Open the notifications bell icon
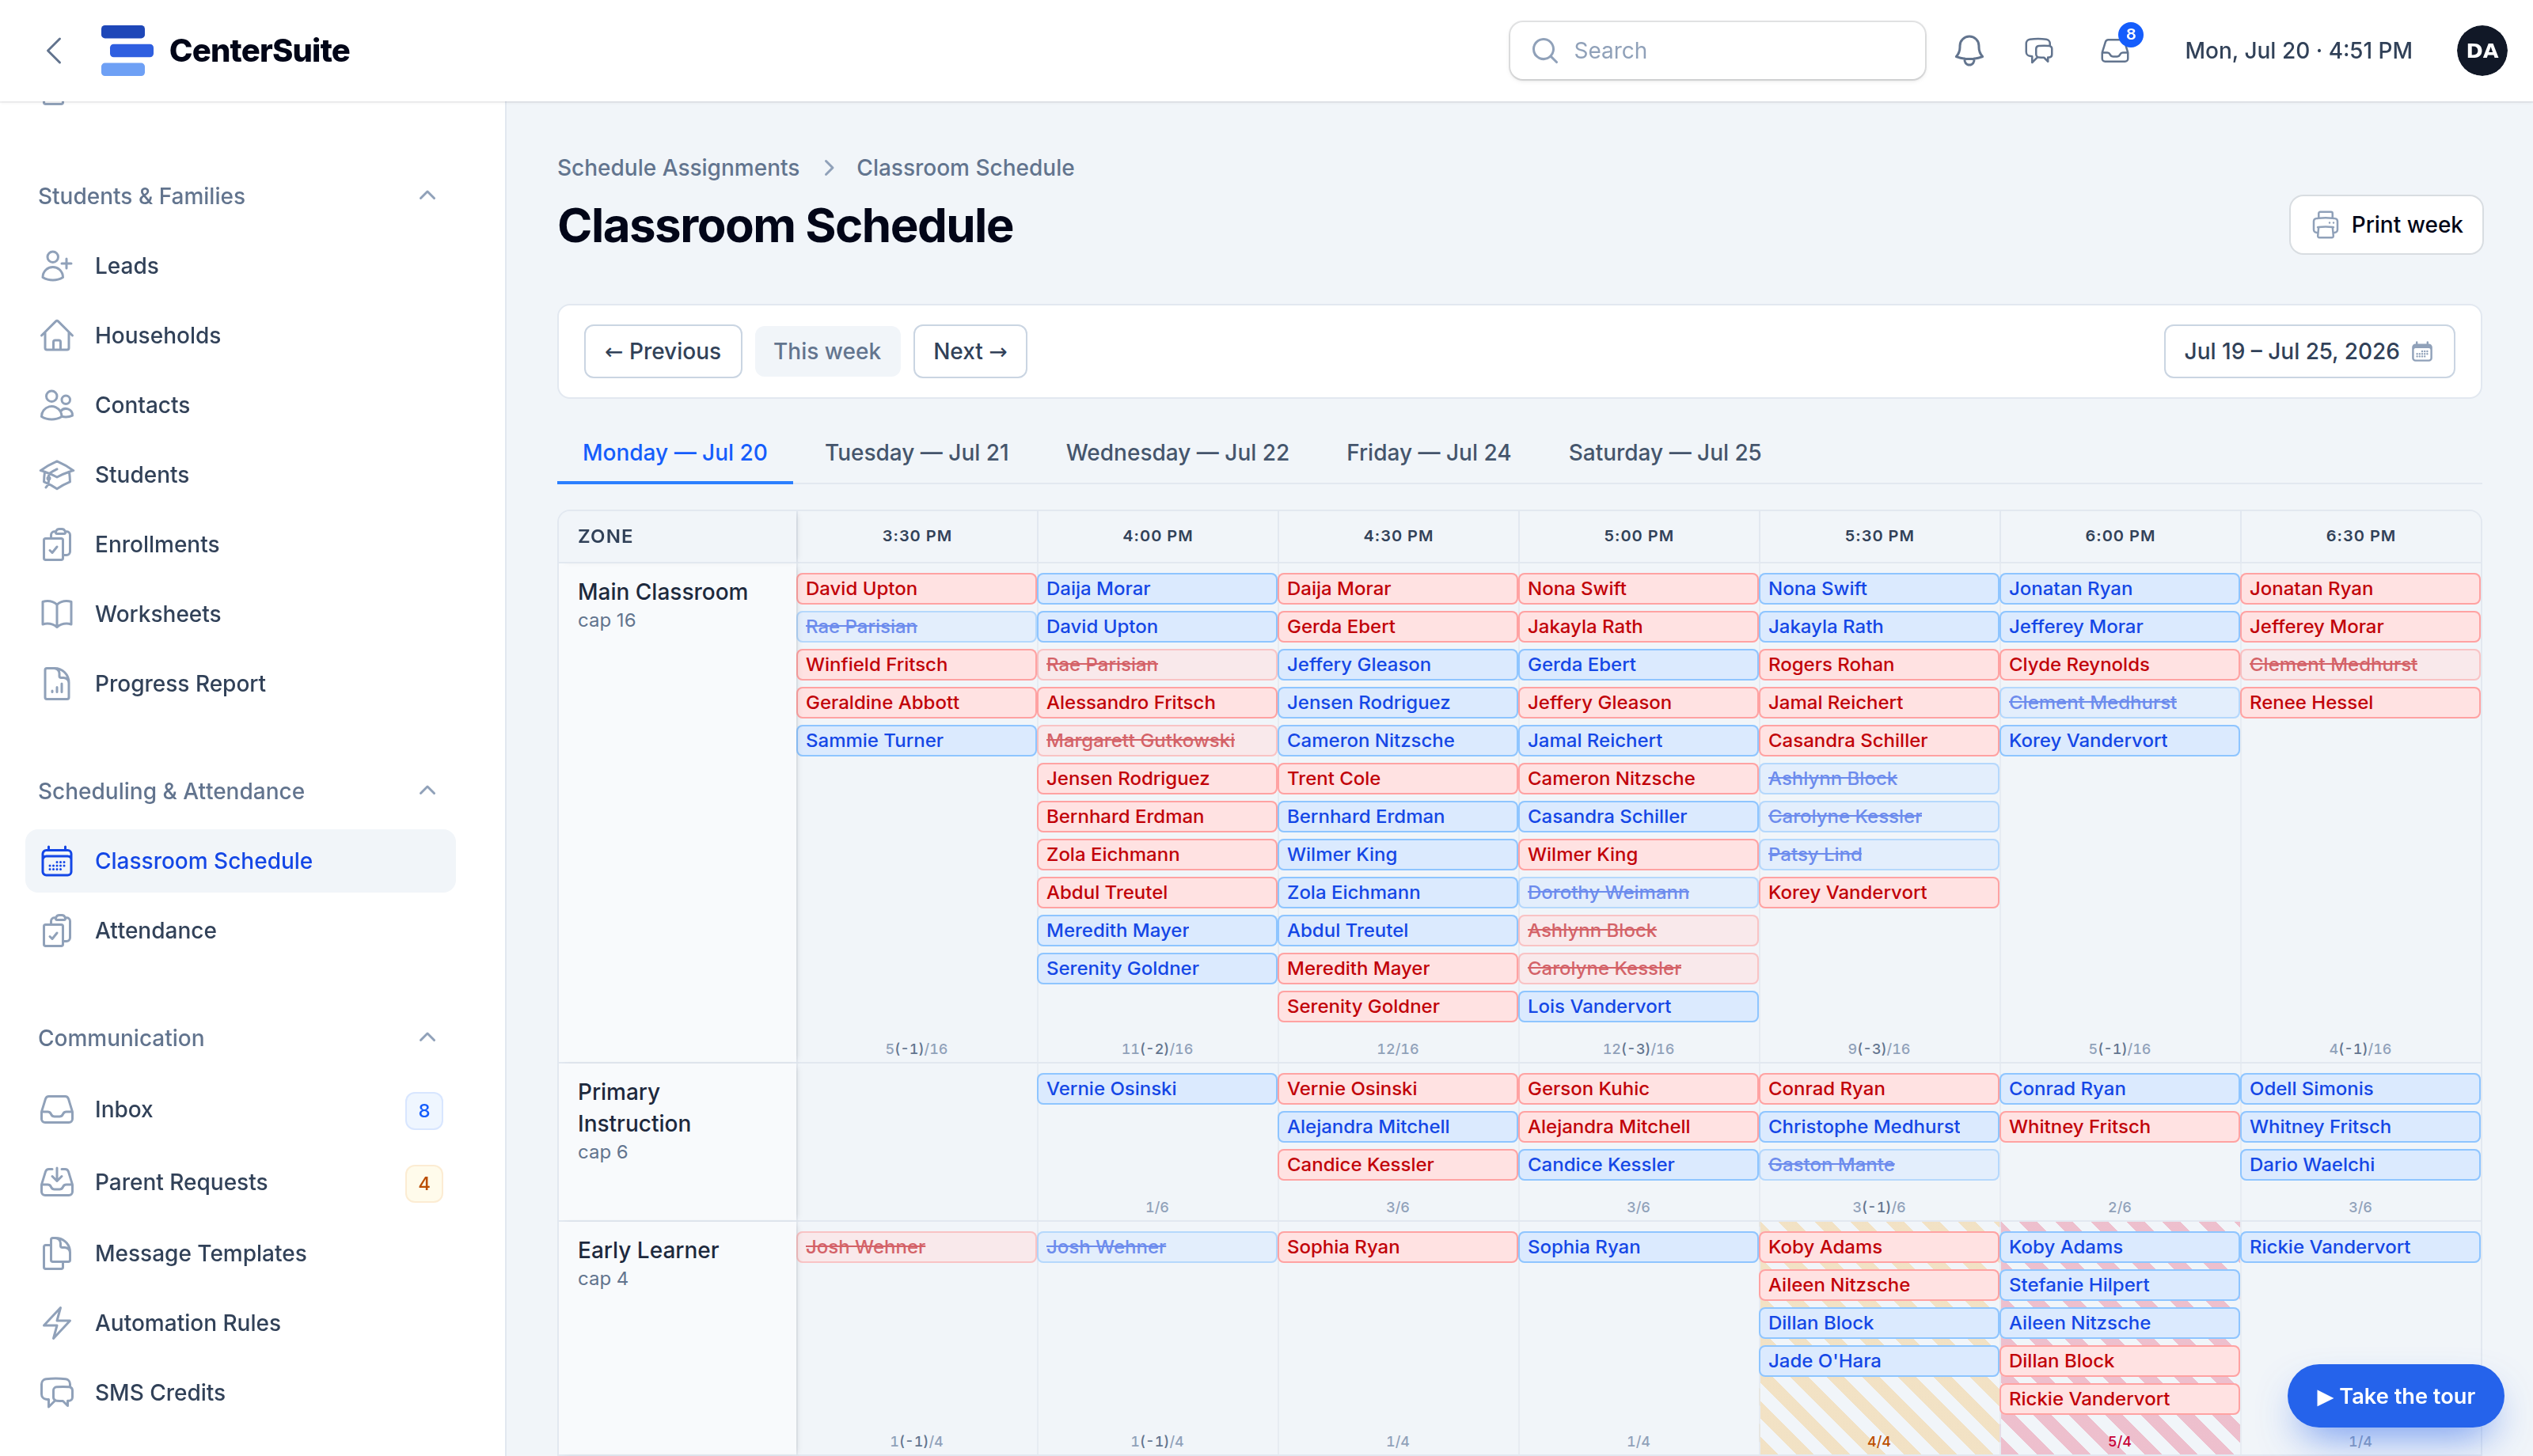Screen dimensions: 2533x1456 click(x=1968, y=50)
